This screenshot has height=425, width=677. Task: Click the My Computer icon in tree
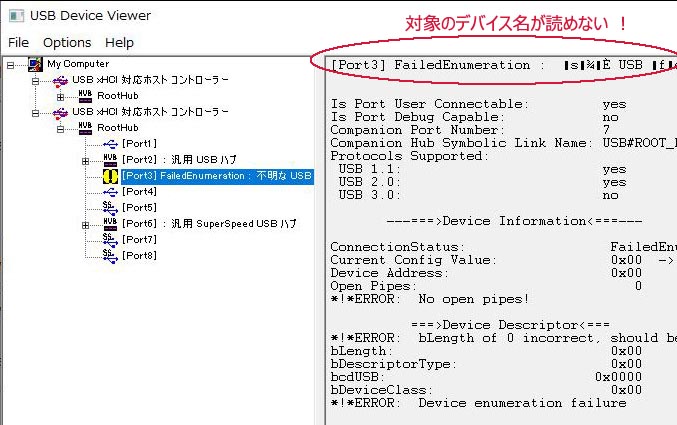pos(35,64)
